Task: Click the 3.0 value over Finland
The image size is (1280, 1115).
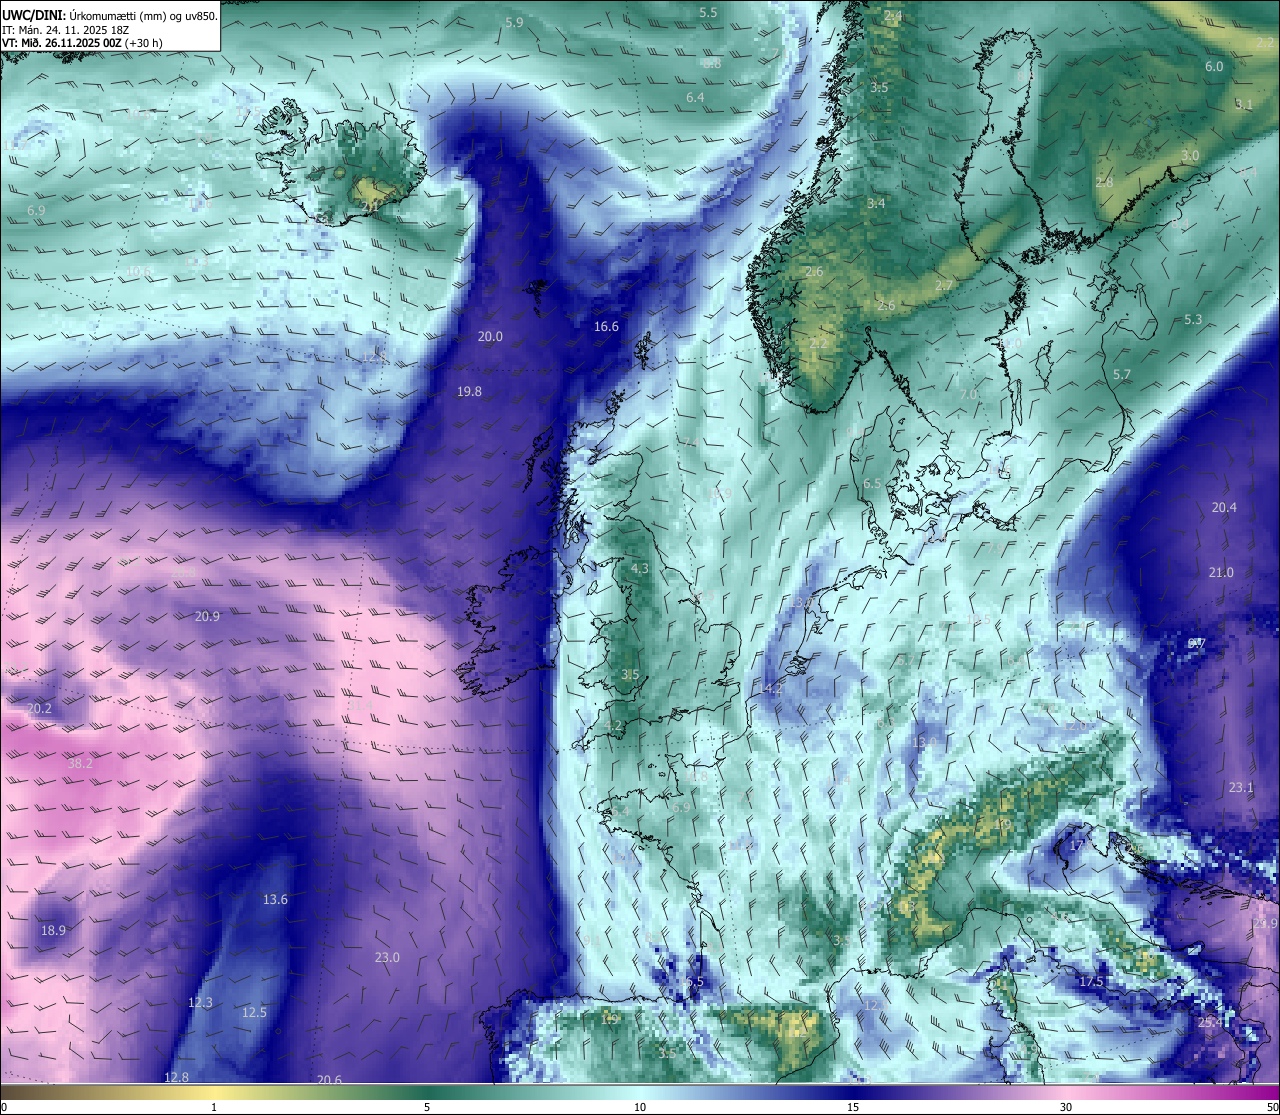Action: tap(1190, 156)
